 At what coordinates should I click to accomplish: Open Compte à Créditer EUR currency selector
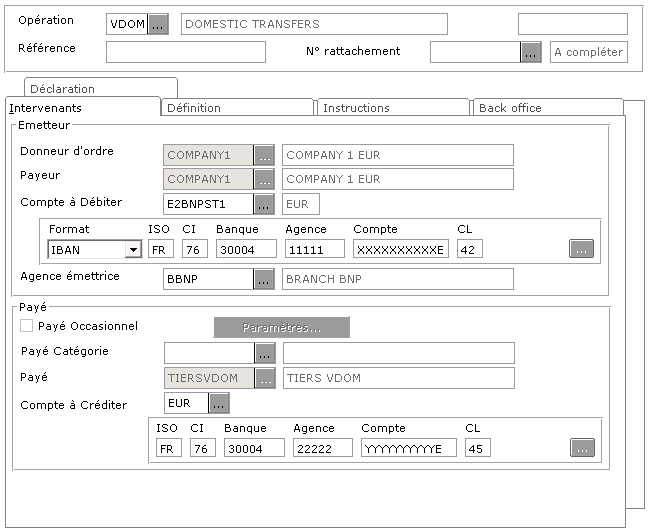pyautogui.click(x=218, y=403)
